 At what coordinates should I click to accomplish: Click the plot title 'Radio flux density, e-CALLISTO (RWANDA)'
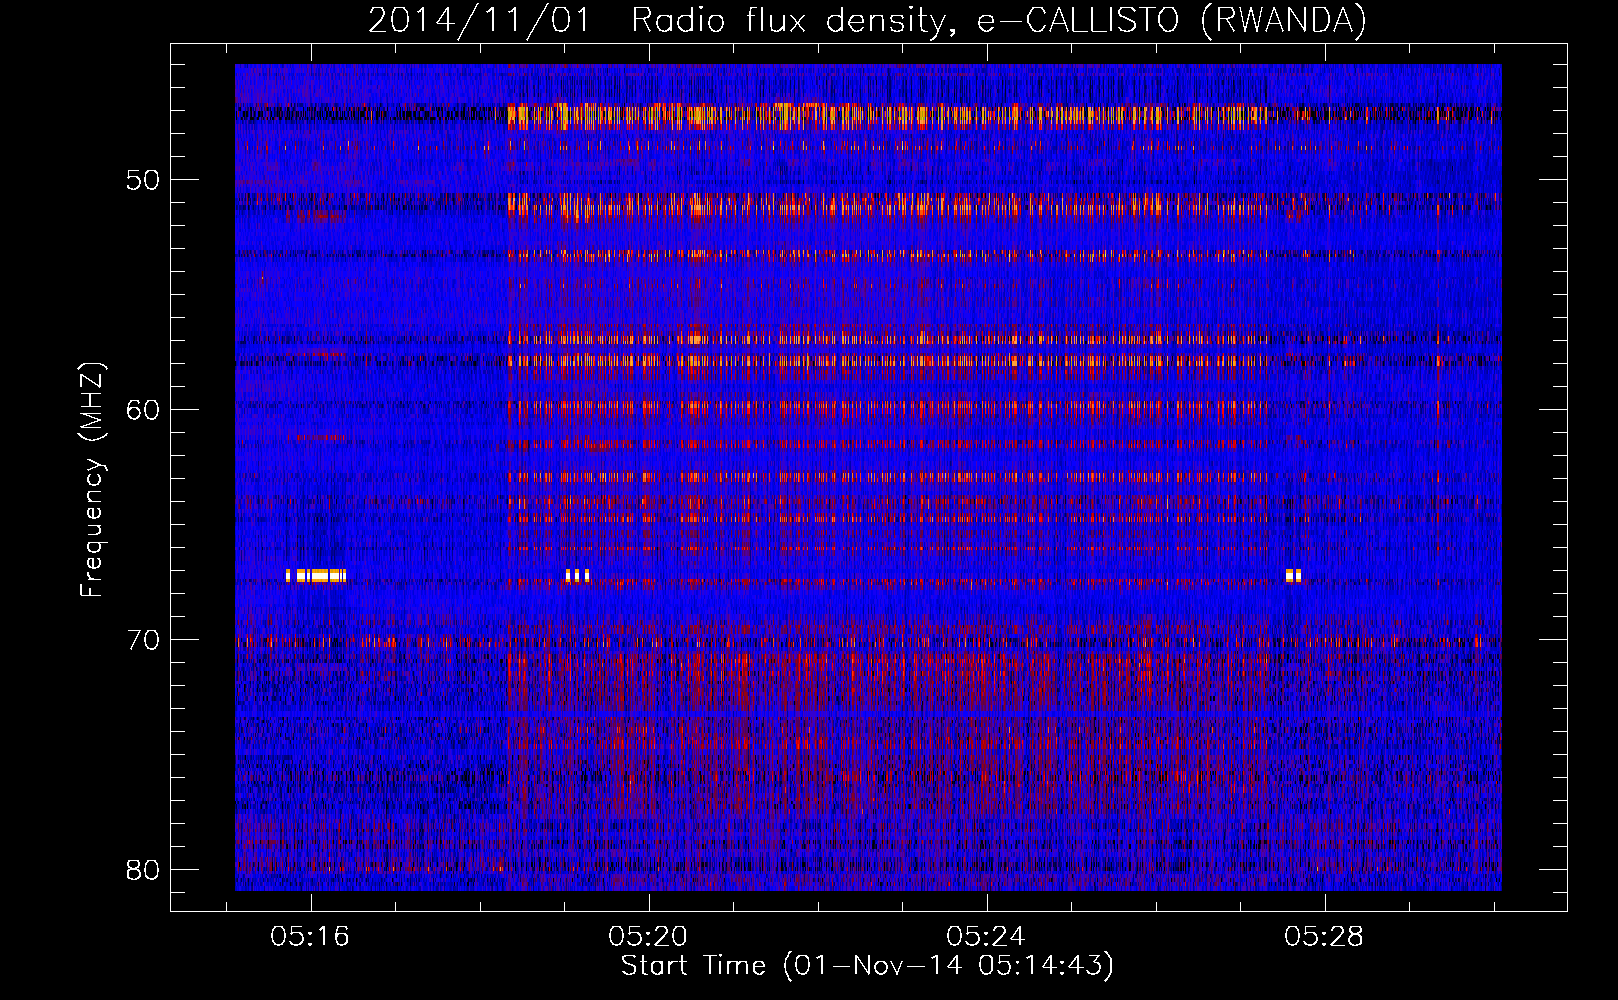(999, 21)
